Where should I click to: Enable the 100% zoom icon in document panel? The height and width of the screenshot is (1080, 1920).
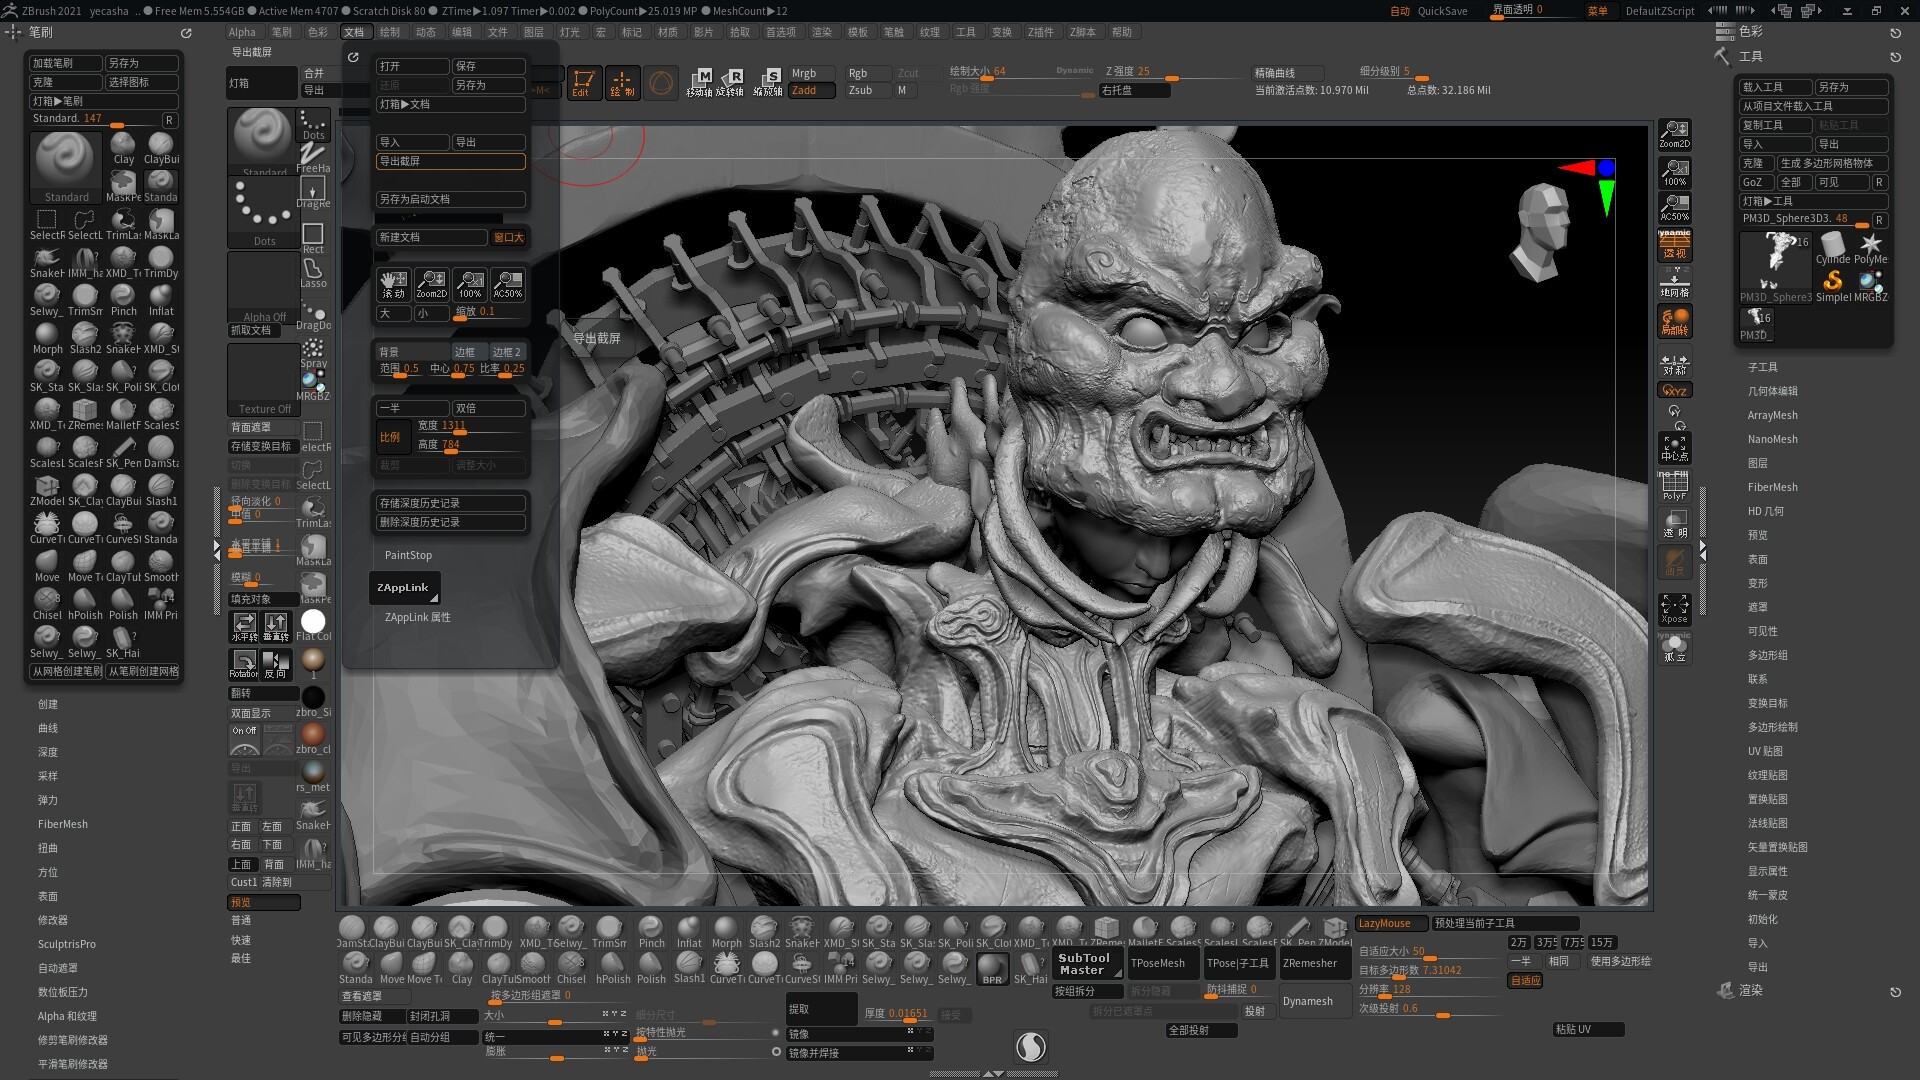click(470, 284)
